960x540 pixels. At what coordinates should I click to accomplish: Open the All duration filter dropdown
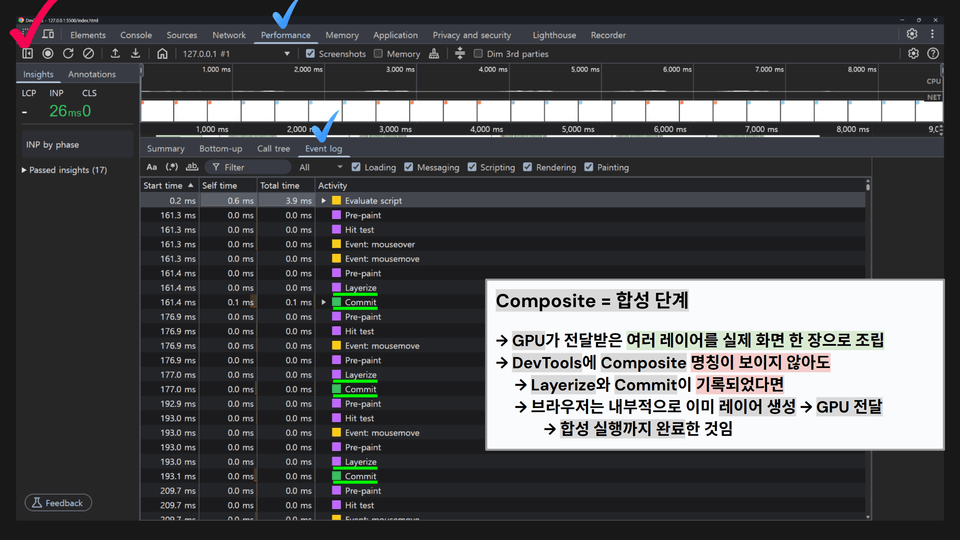(x=320, y=167)
